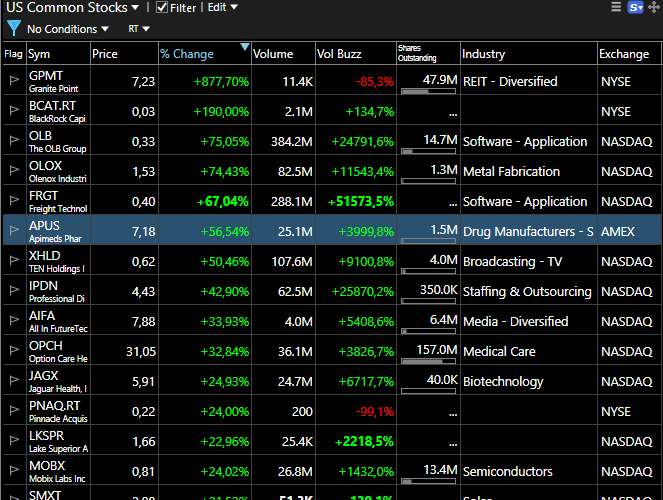Select the PNAQ.RT Pinnacle symbol
Viewport: 663px width, 500px height.
(x=58, y=410)
